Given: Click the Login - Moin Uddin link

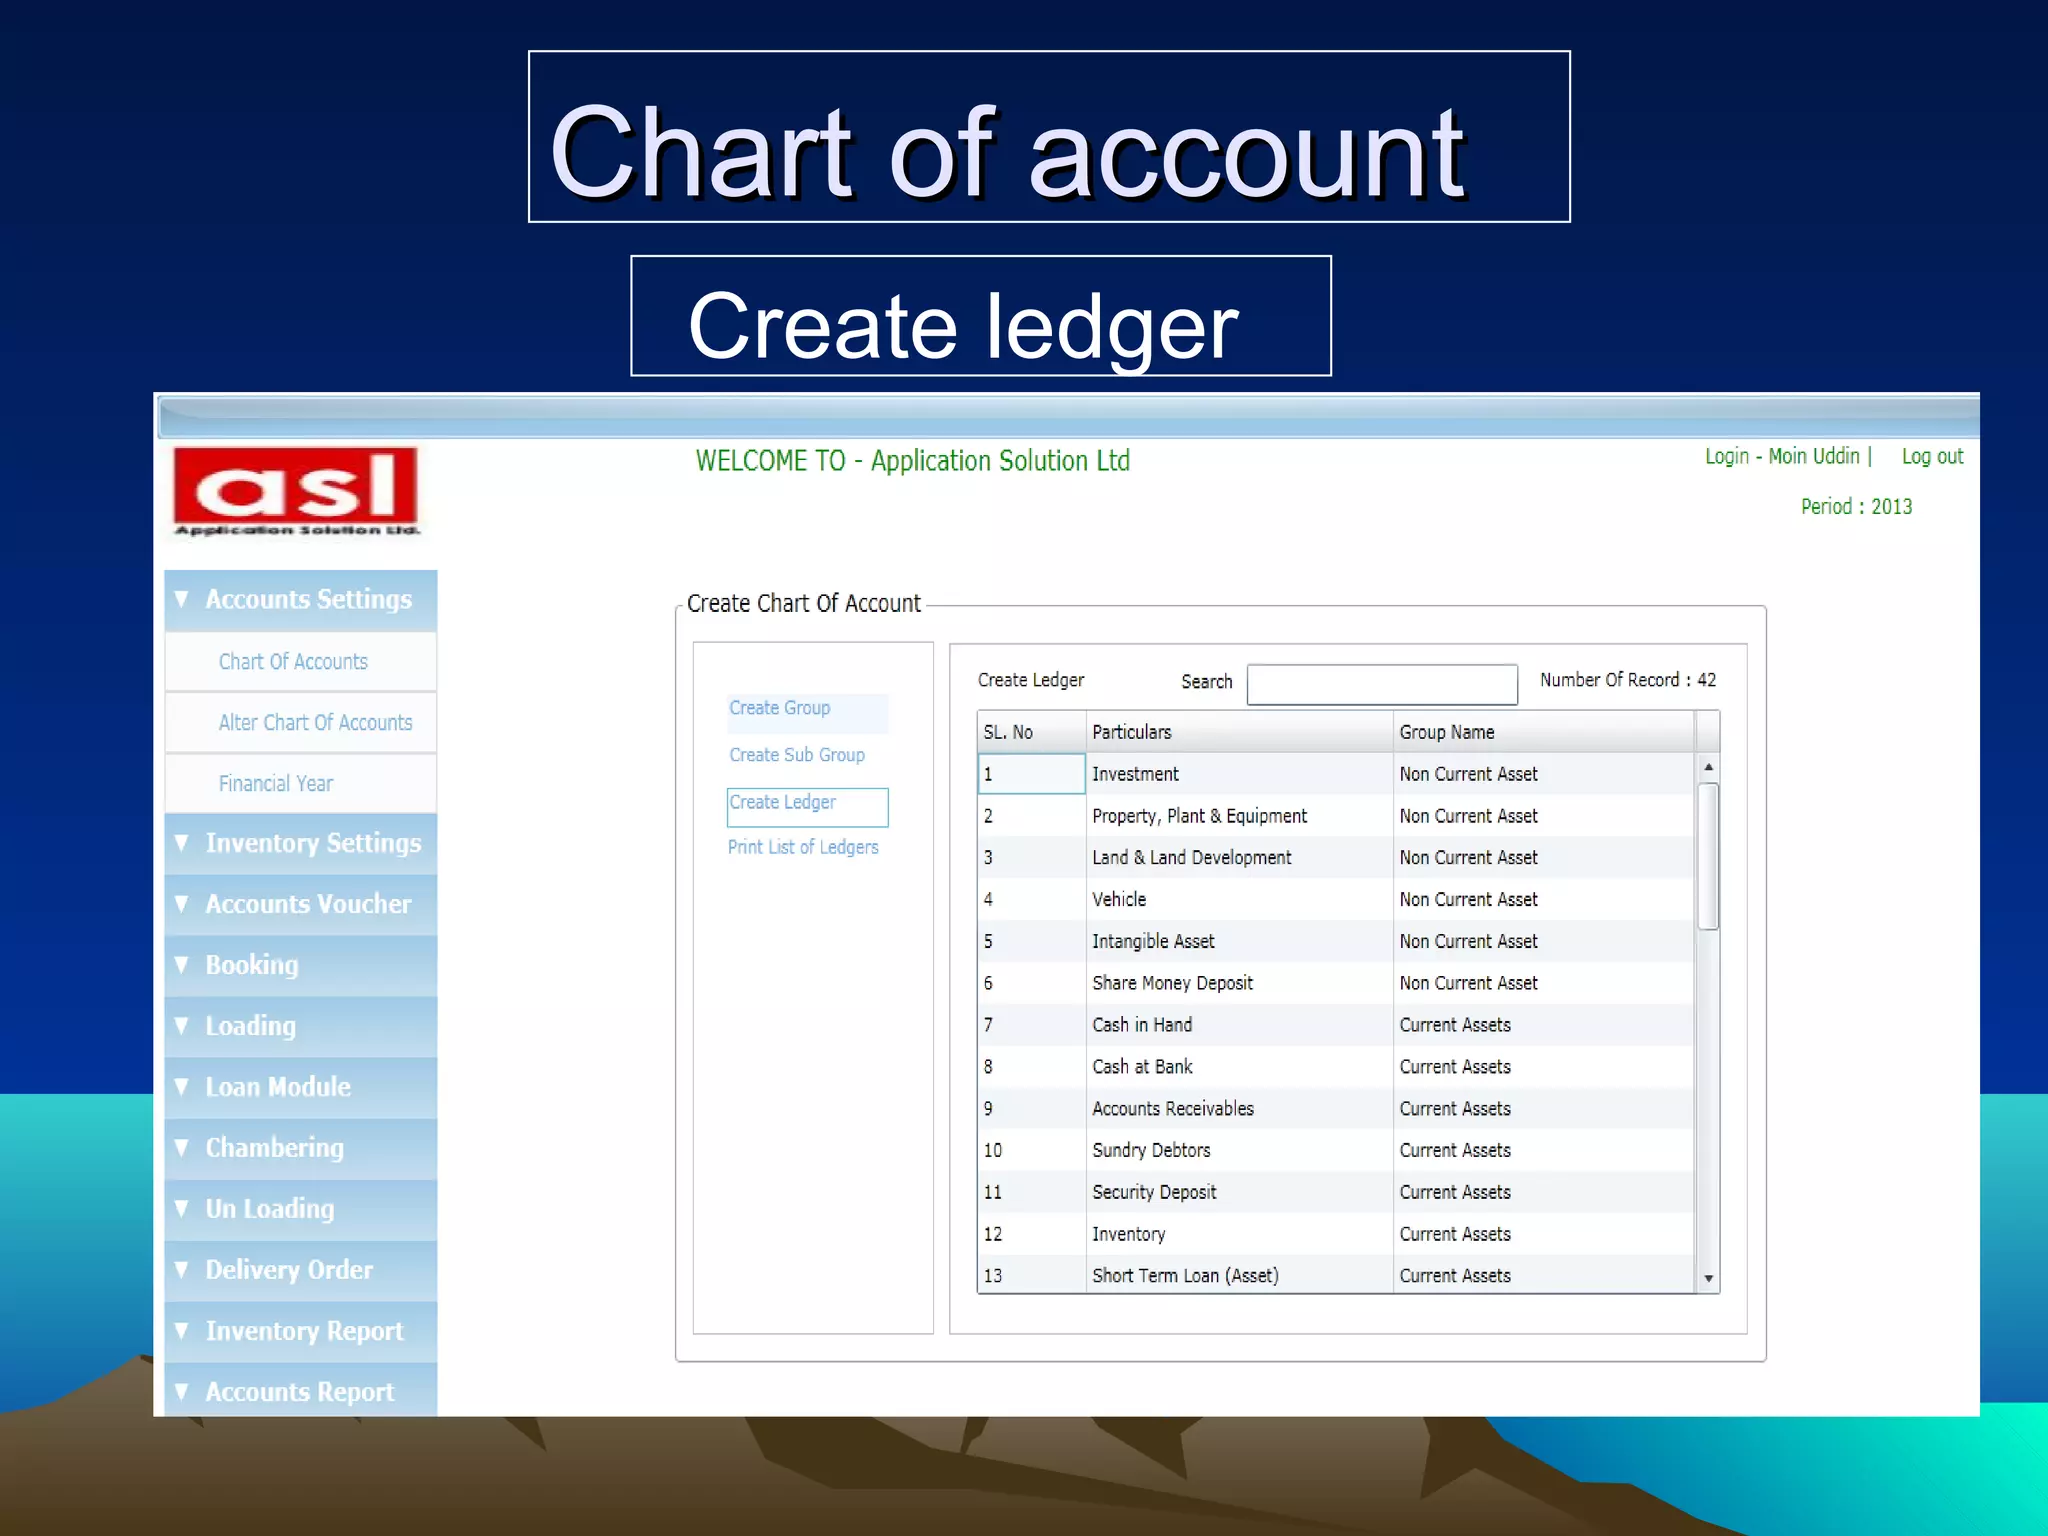Looking at the screenshot, I should coord(1783,456).
